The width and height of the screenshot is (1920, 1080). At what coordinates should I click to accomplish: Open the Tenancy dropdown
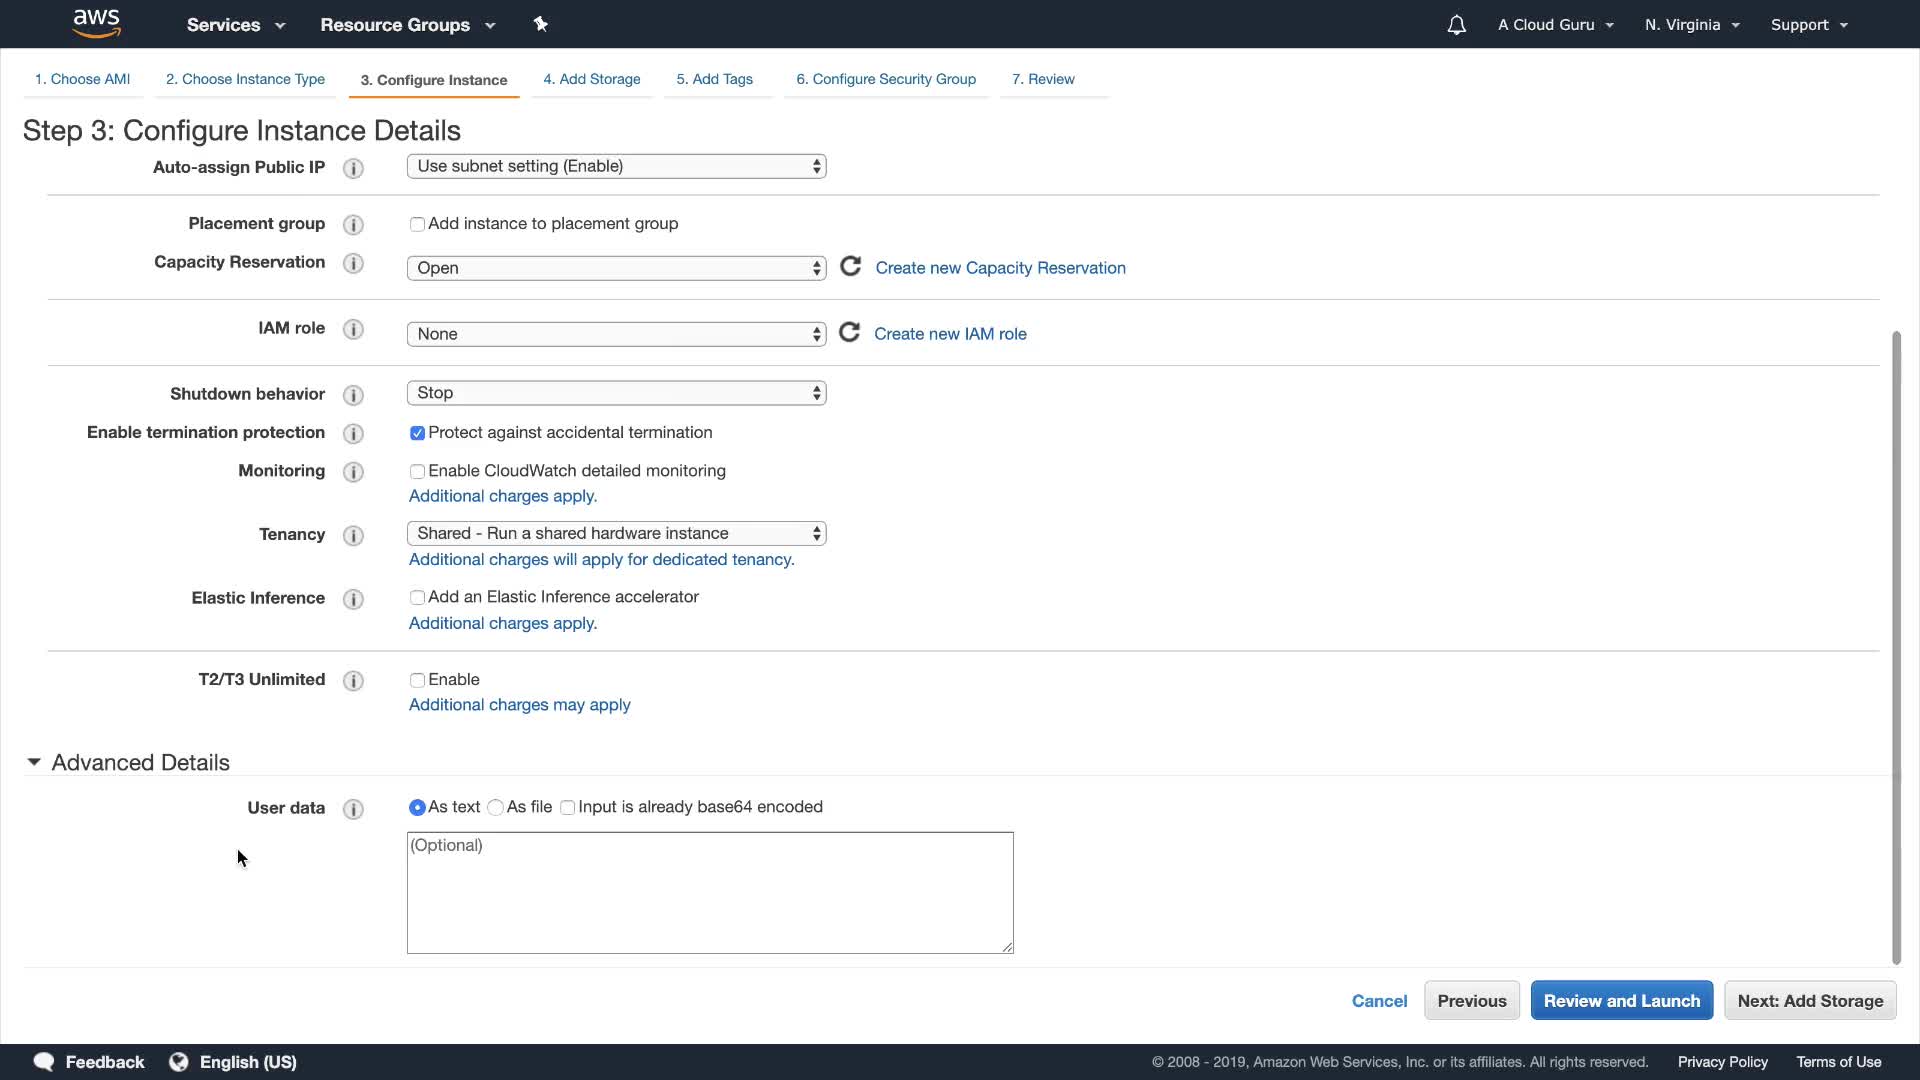pyautogui.click(x=616, y=533)
